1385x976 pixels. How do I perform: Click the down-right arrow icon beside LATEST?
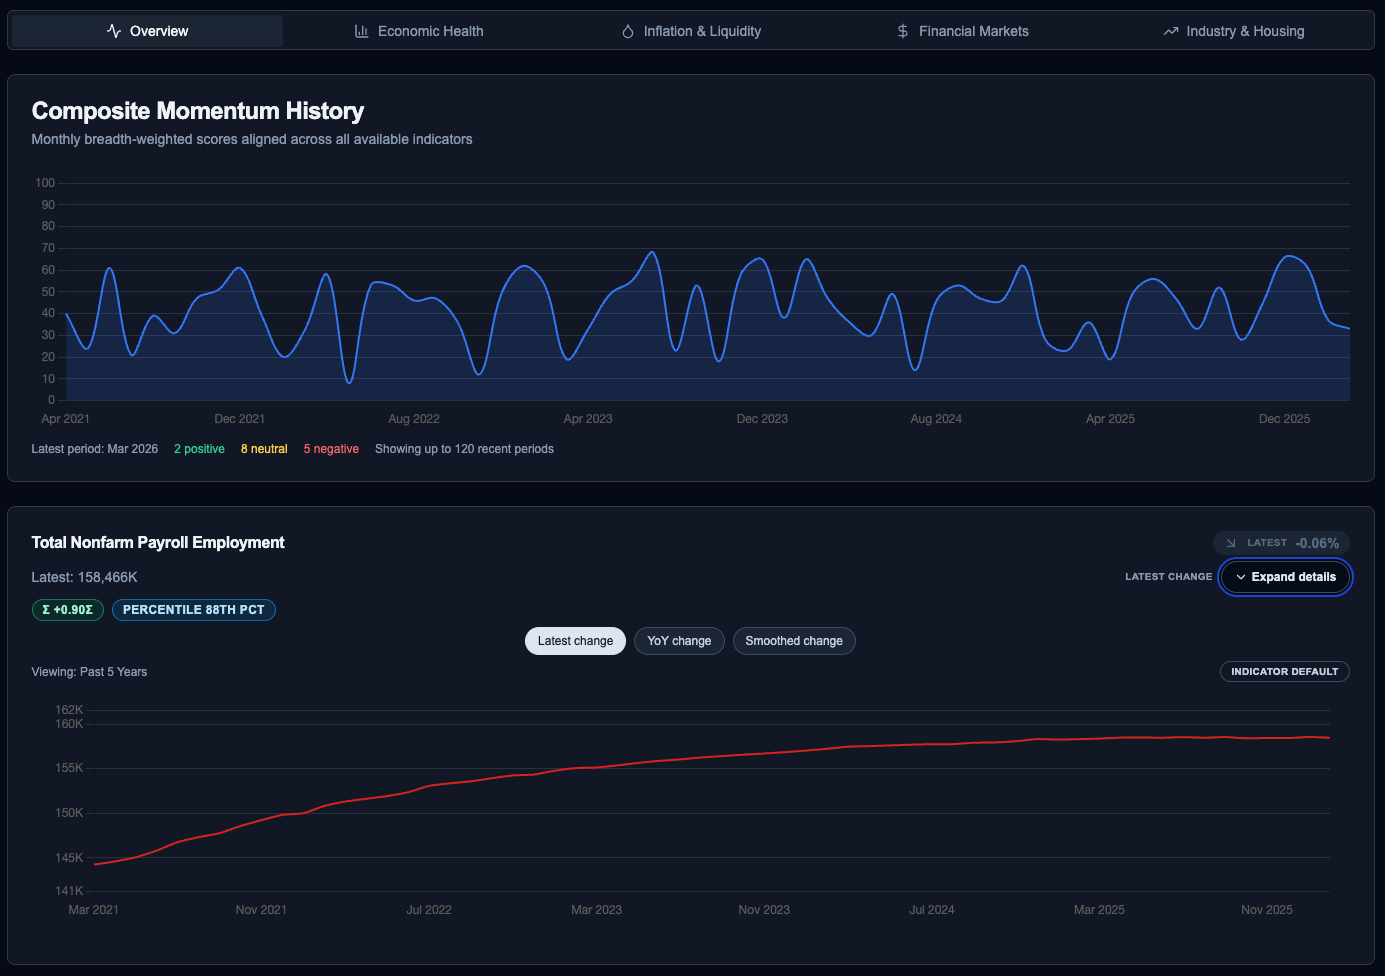[x=1231, y=543]
